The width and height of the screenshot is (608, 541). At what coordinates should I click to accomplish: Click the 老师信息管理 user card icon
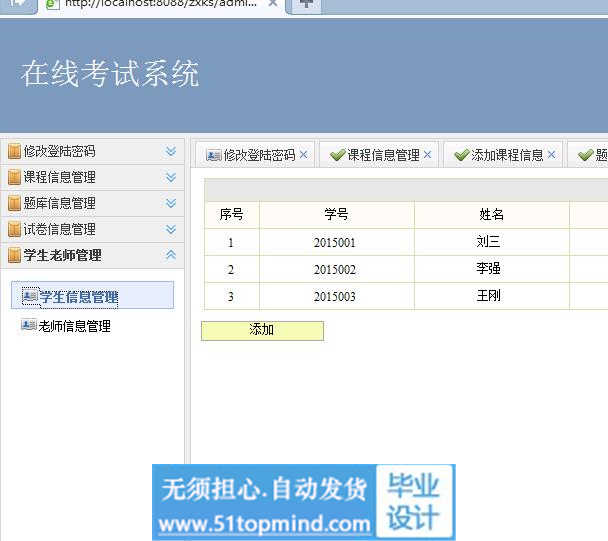click(29, 325)
